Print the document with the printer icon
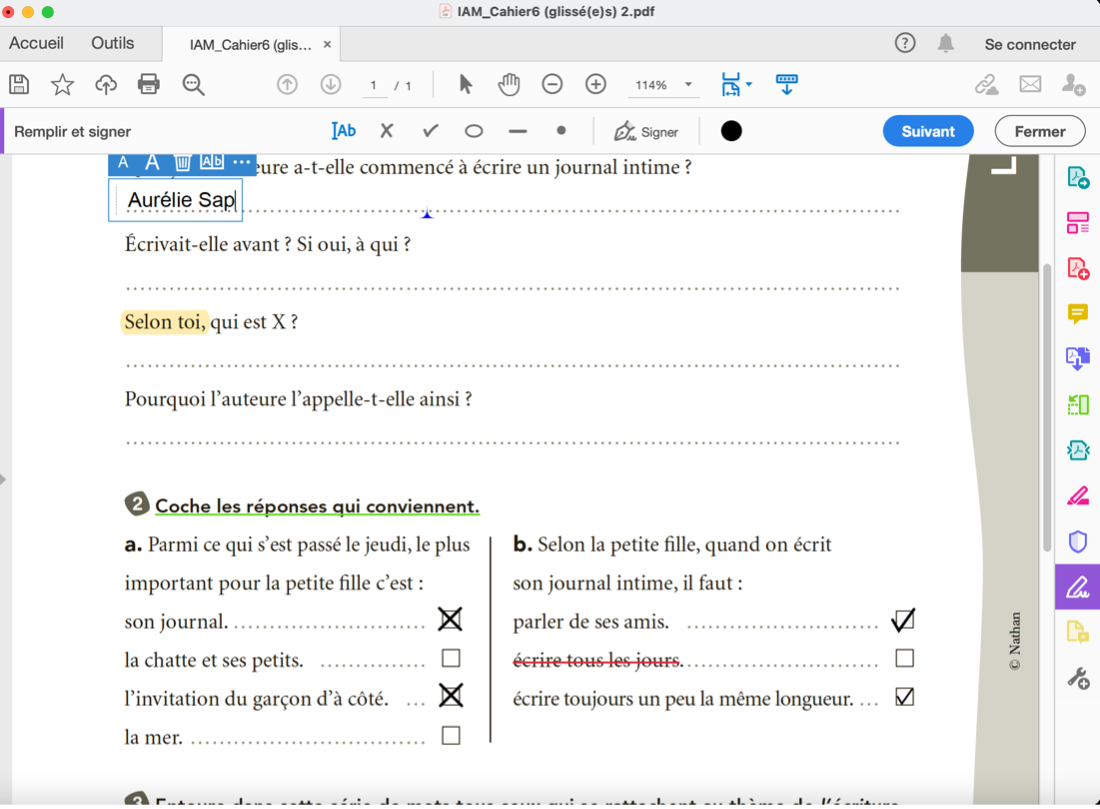The width and height of the screenshot is (1100, 809). tap(149, 85)
